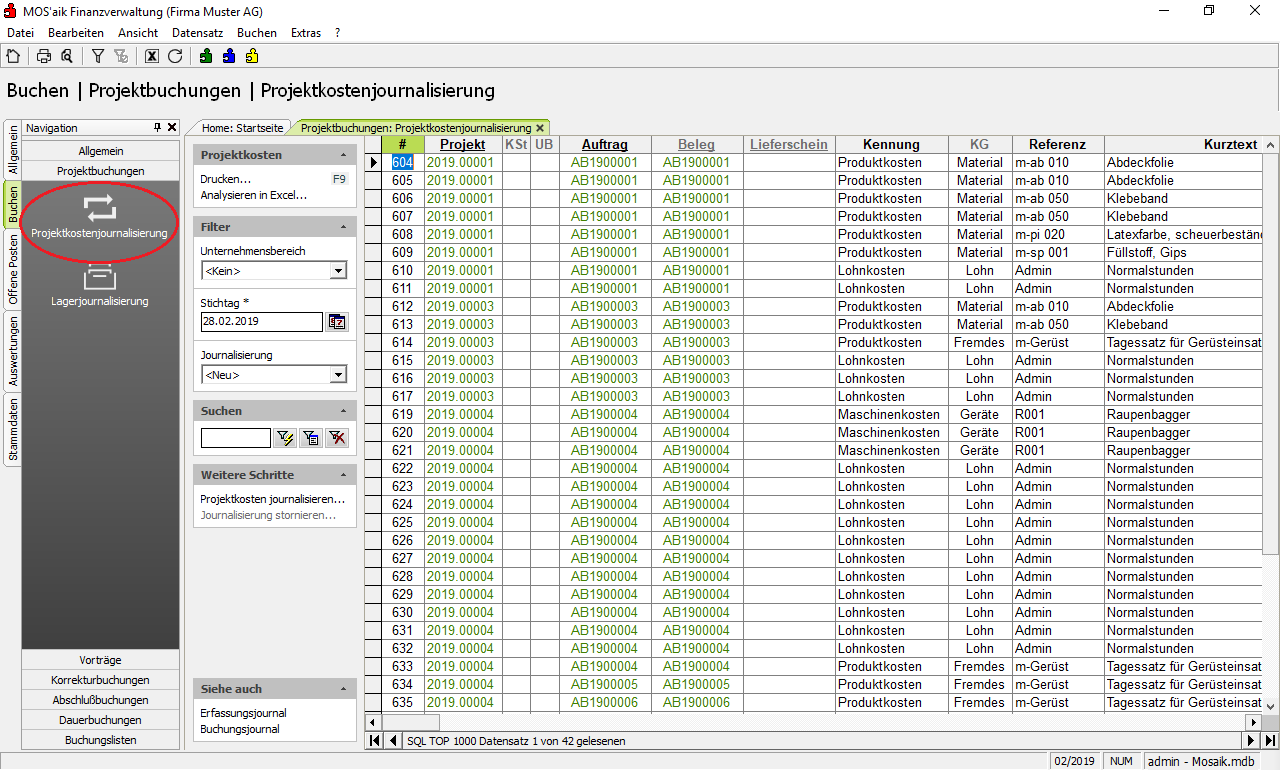Click the Projektkosten journalisieren link

[x=272, y=499]
